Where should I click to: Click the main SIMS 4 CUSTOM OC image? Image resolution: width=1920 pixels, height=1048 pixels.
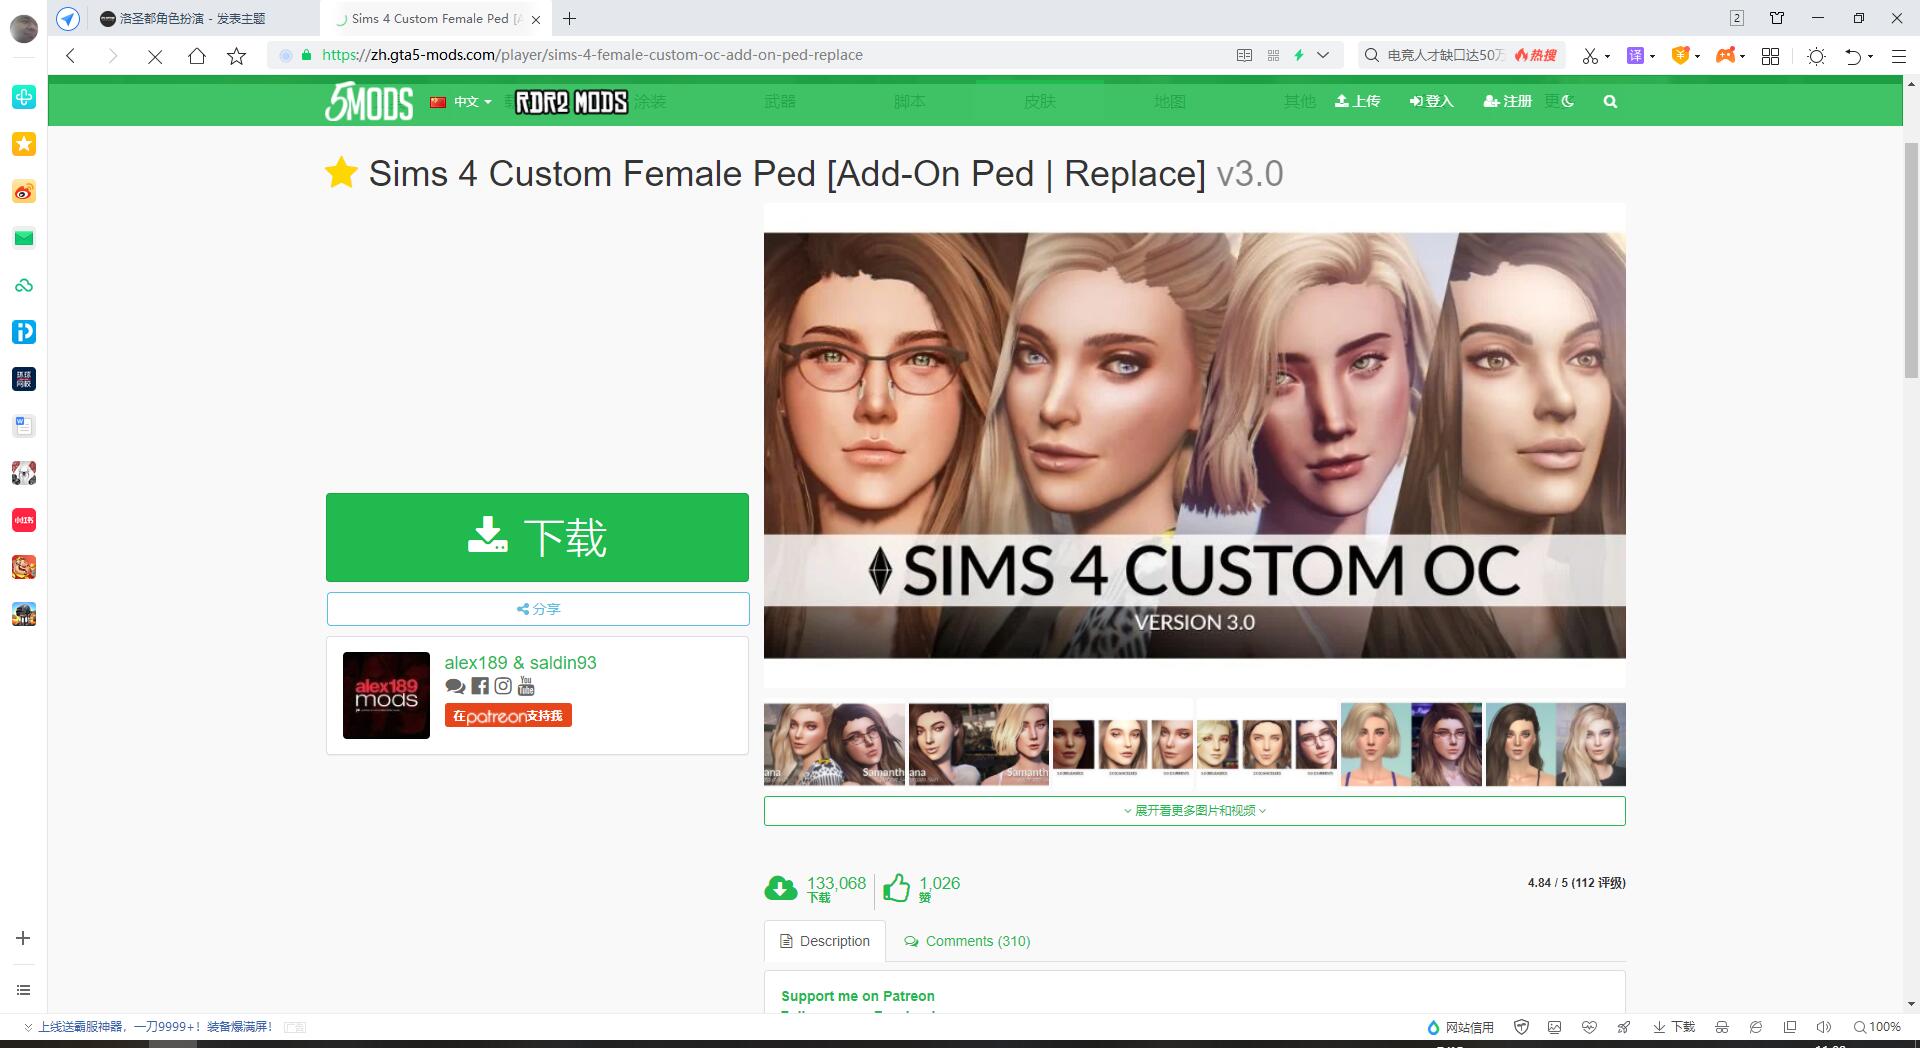tap(1194, 446)
